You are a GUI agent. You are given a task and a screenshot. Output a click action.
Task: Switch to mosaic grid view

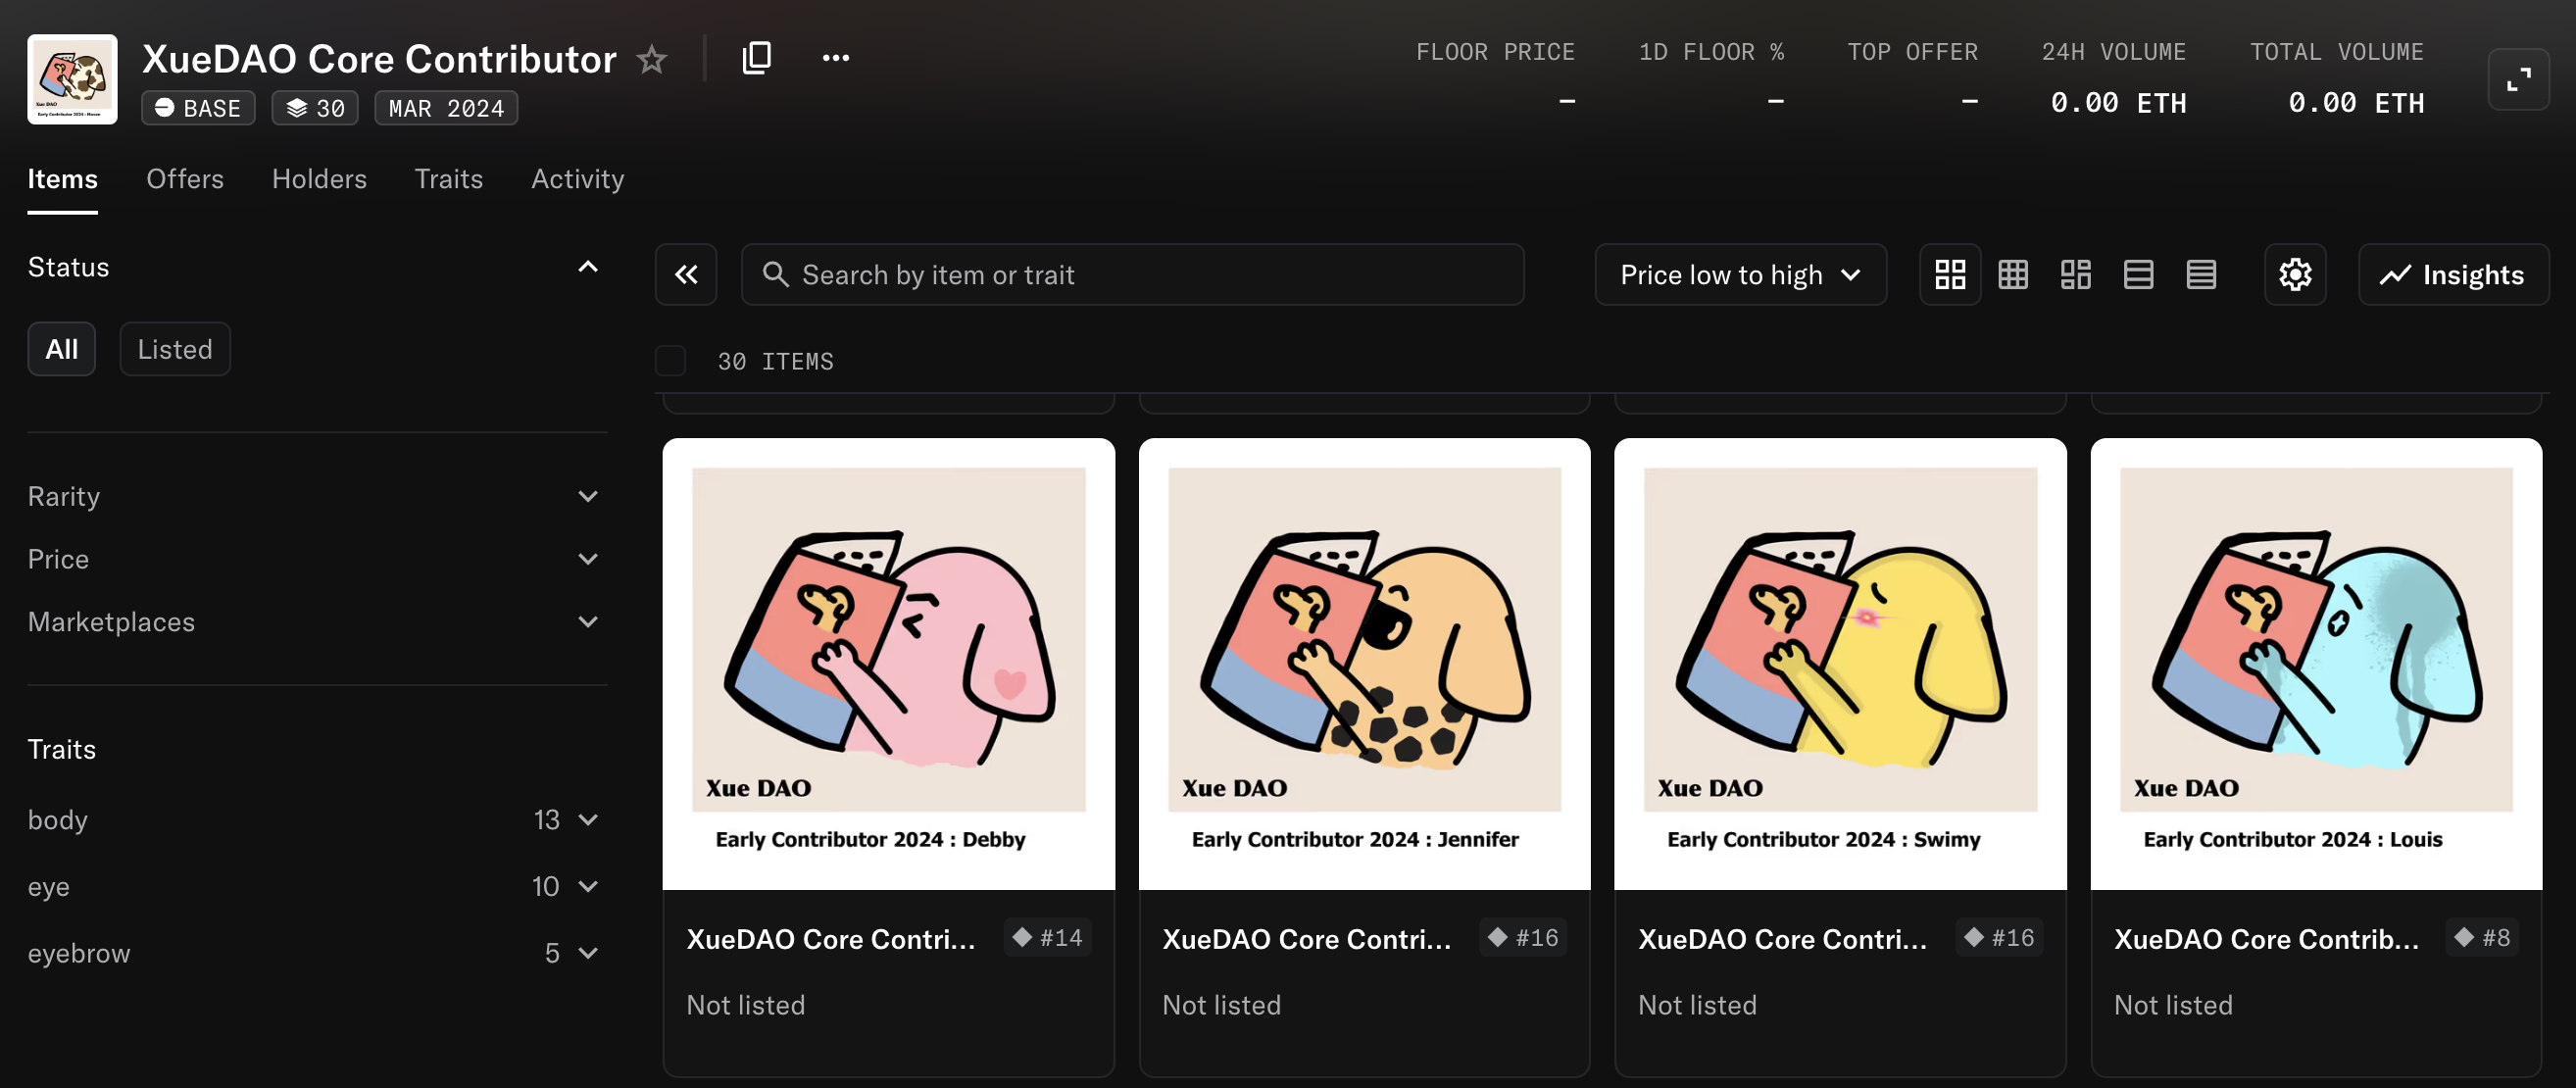coord(2075,274)
